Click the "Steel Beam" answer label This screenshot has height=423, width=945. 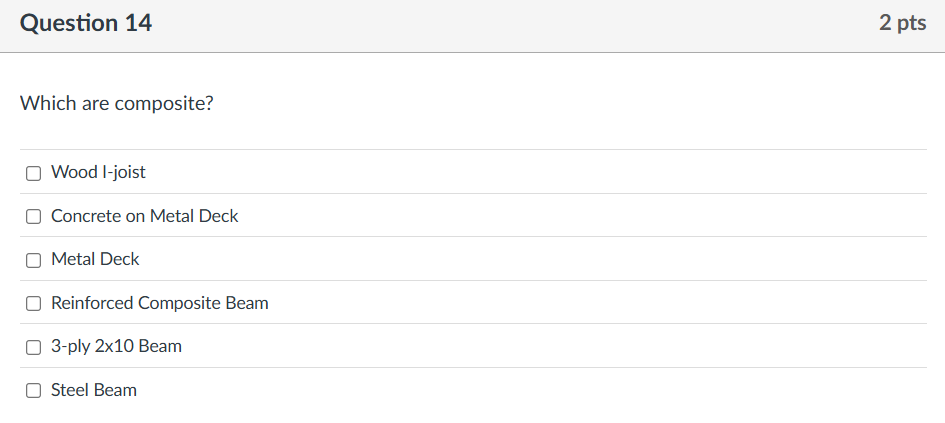(94, 390)
